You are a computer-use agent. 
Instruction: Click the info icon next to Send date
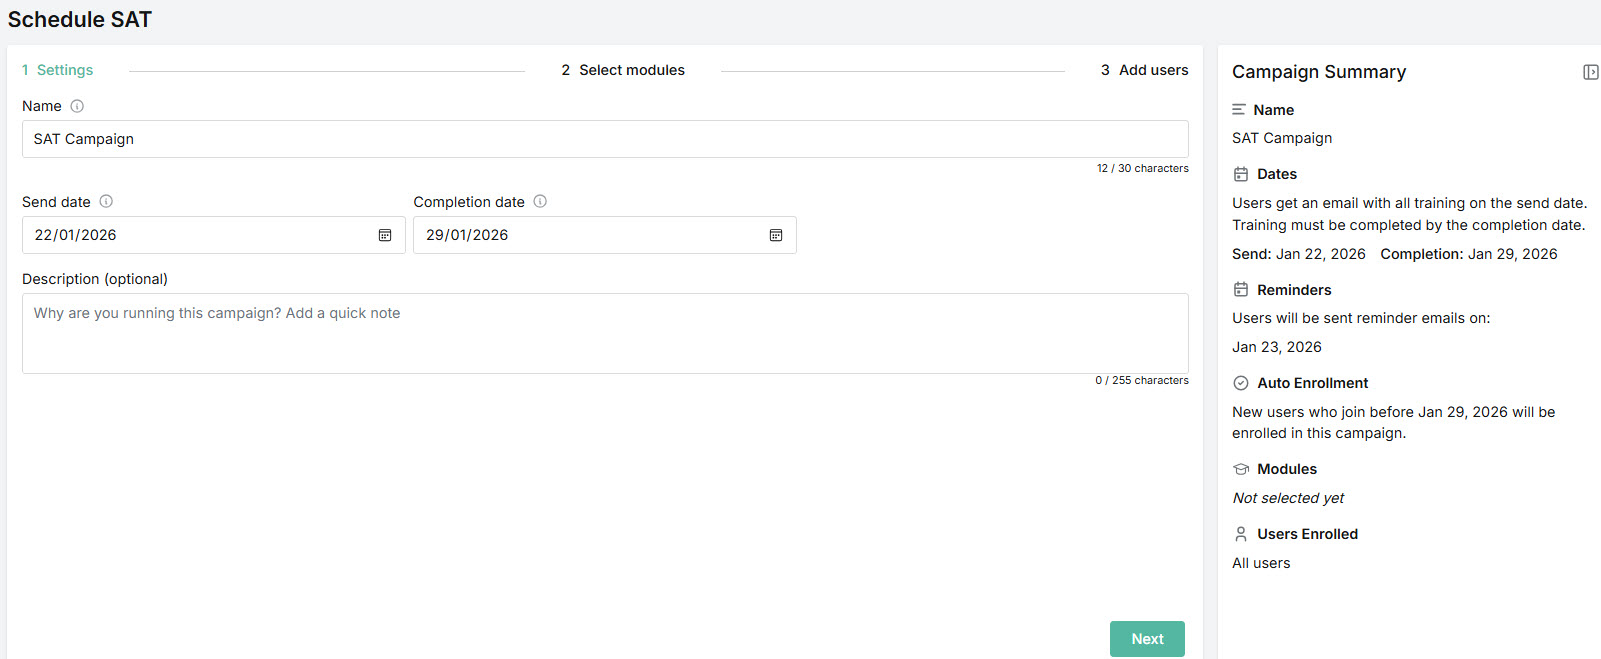tap(106, 201)
